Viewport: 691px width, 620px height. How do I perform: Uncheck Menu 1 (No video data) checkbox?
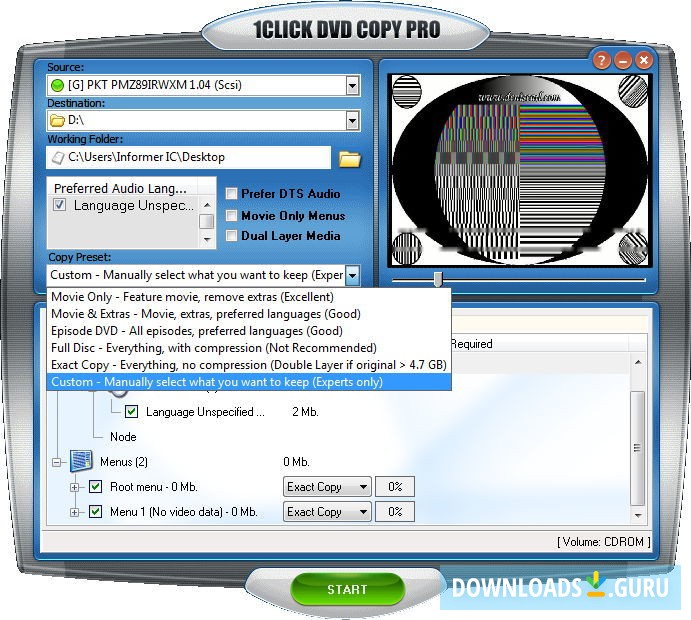96,512
